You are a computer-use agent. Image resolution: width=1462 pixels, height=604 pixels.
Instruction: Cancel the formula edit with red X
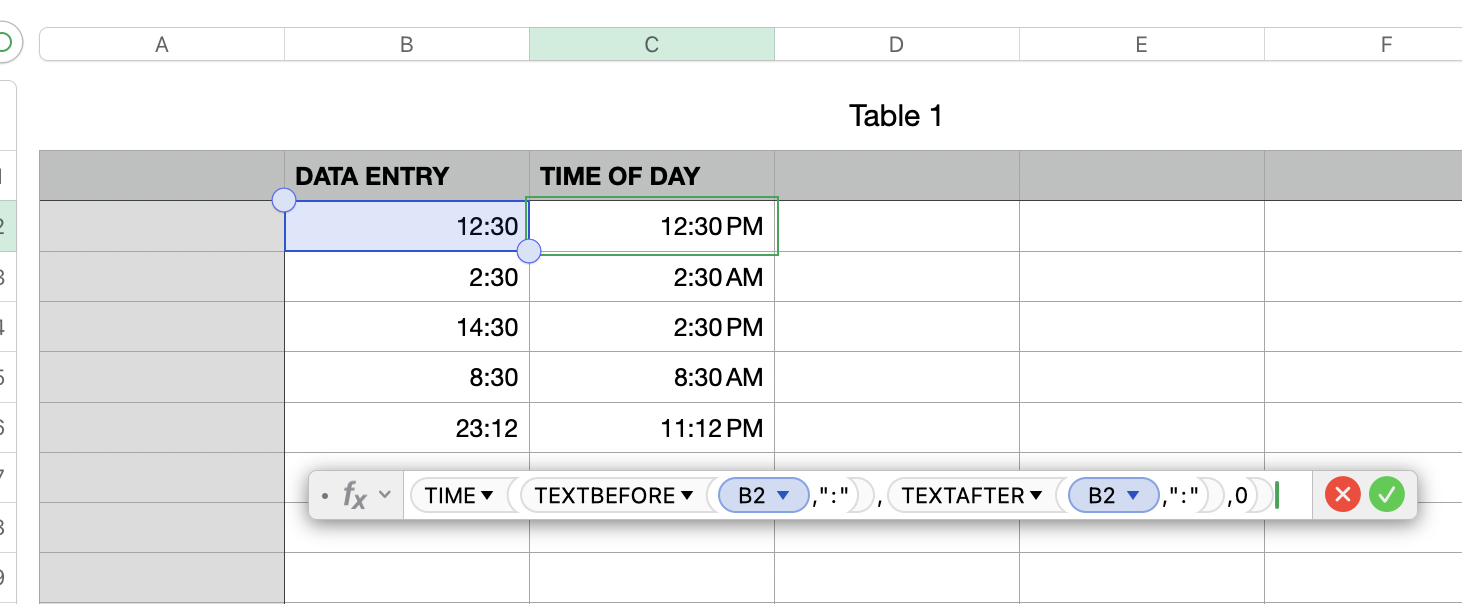1342,495
